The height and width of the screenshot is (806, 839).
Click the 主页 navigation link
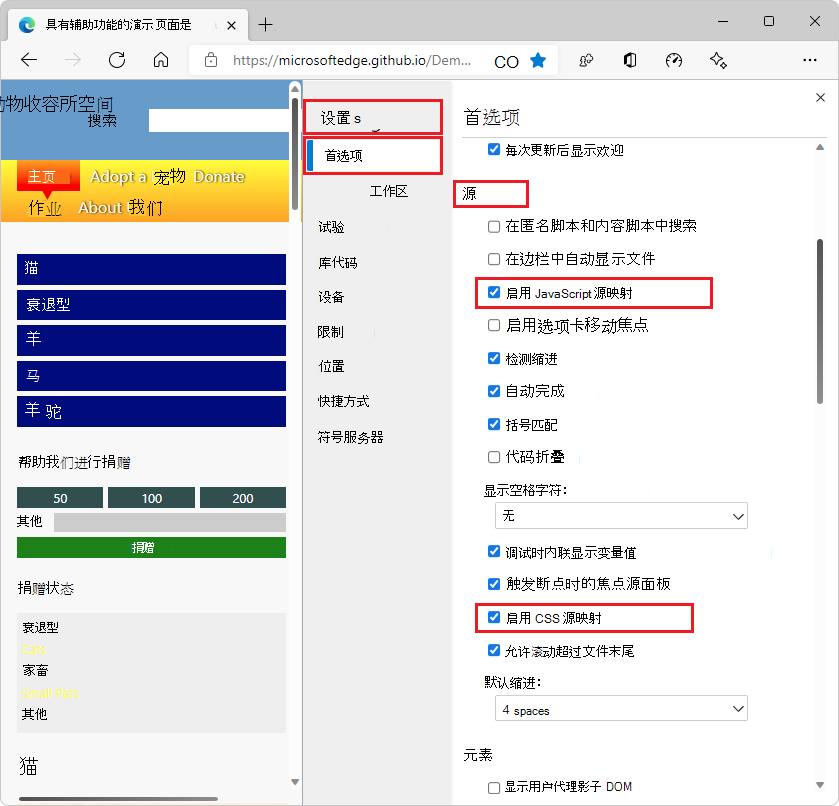[48, 176]
